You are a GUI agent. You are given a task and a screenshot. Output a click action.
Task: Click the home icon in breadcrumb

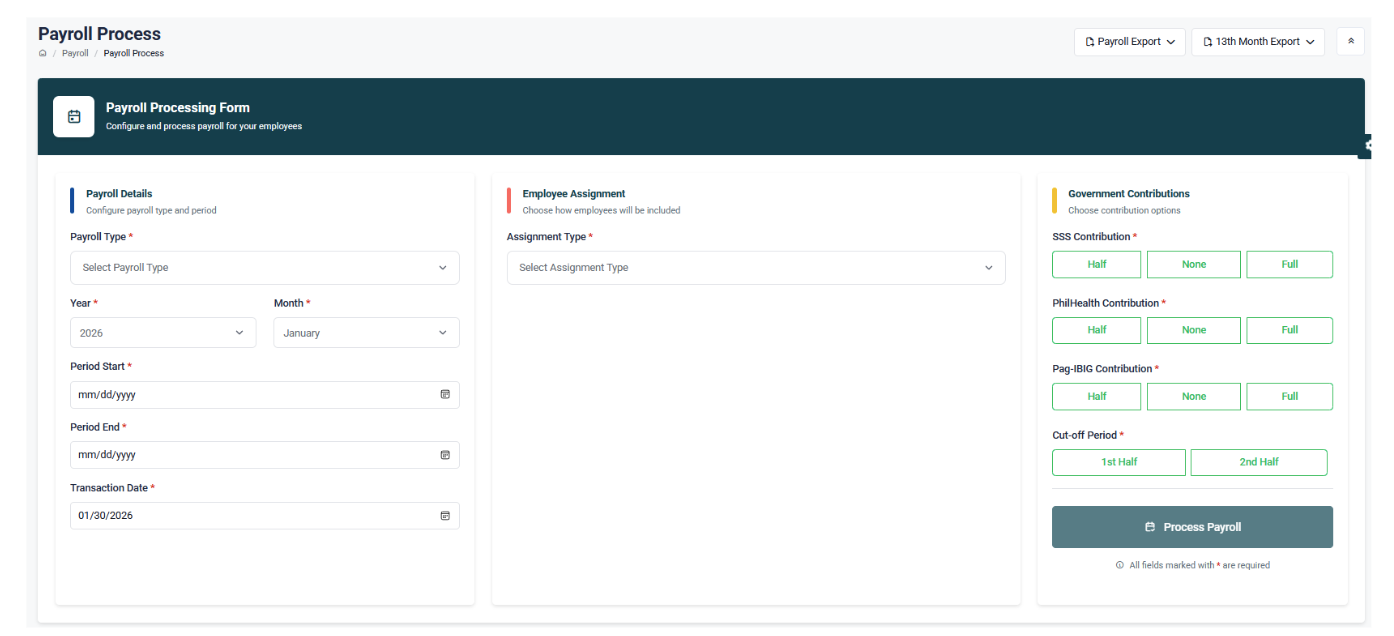point(42,53)
